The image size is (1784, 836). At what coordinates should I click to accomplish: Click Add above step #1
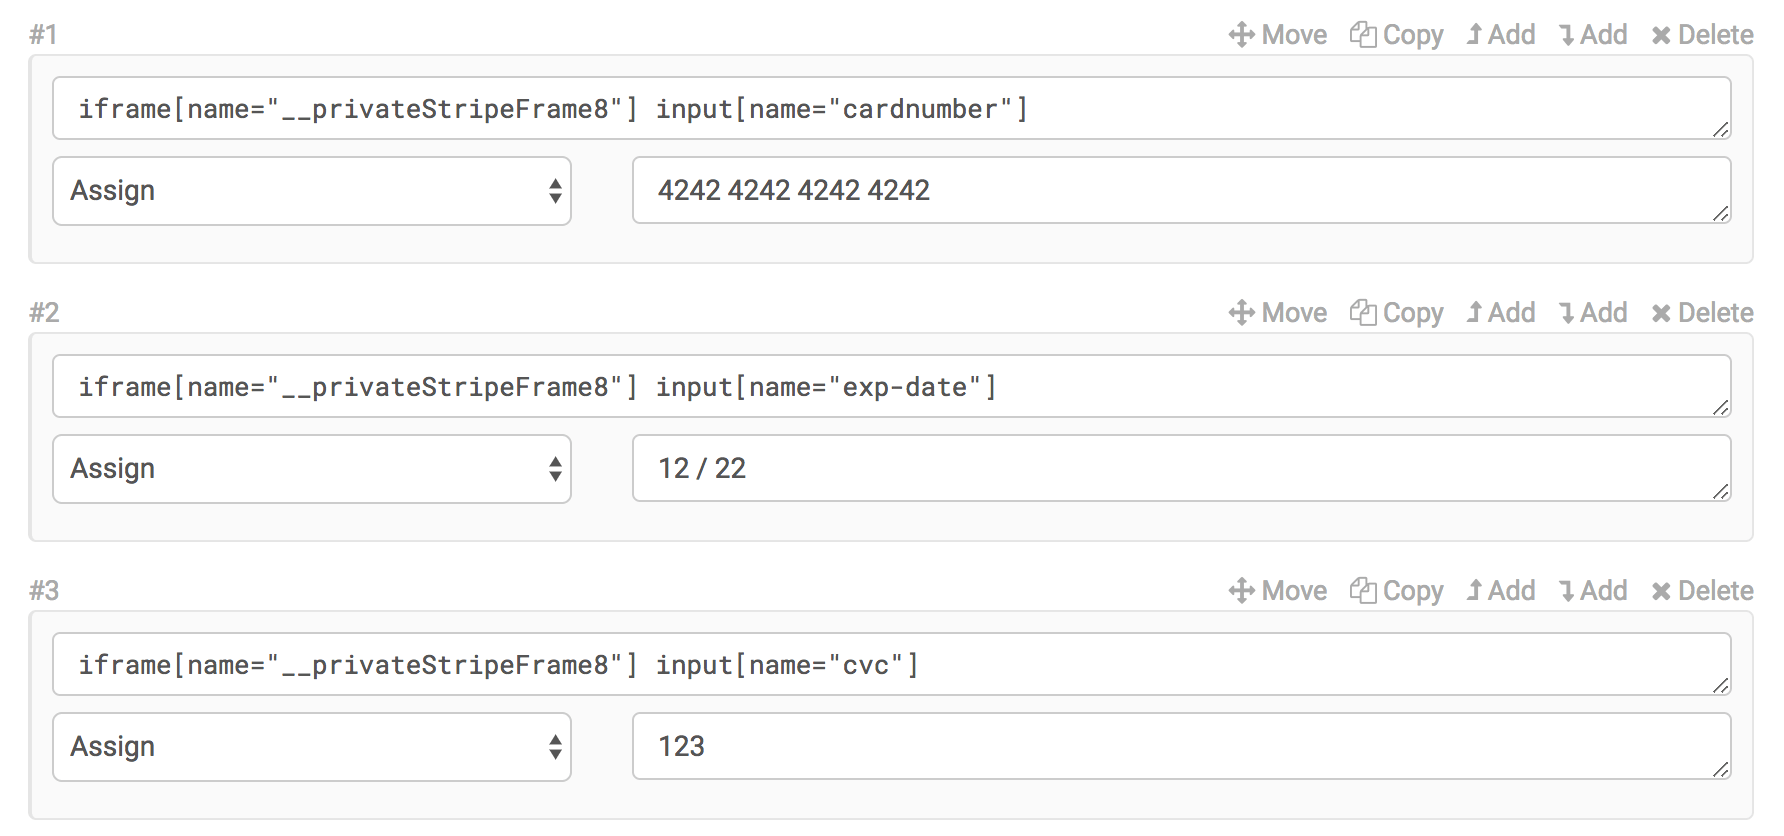[1500, 34]
